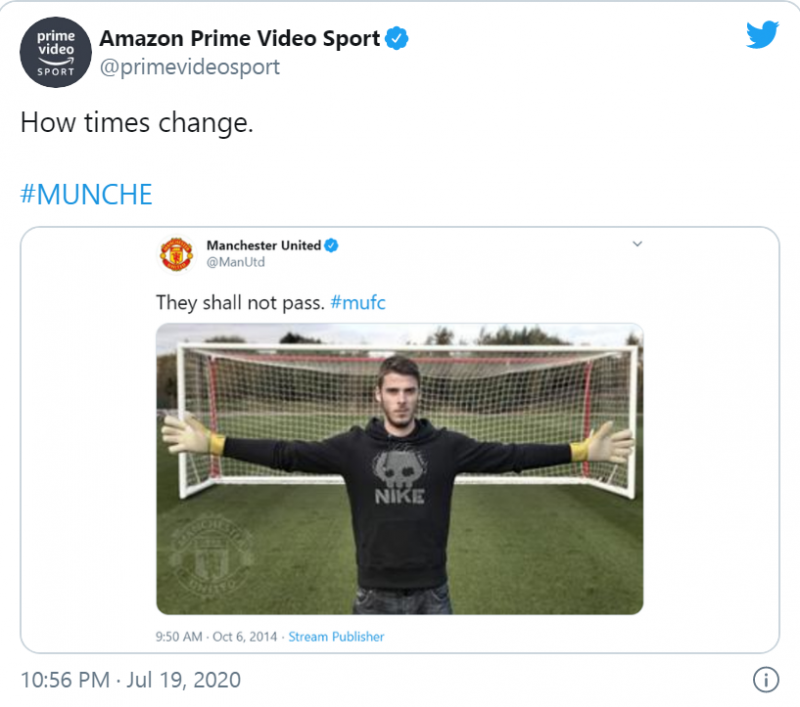Click the 'They shall not pass.' text
Viewport: 800px width, 707px height.
point(239,302)
